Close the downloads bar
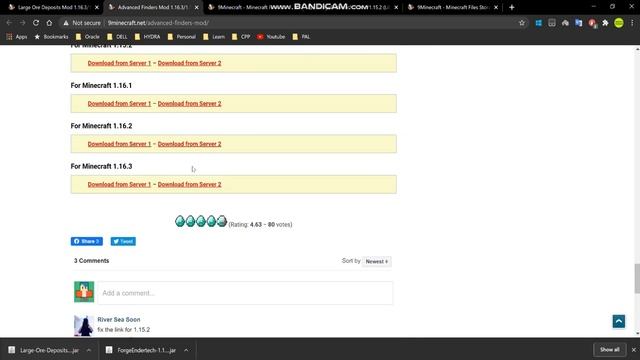This screenshot has height=360, width=640. coord(633,350)
